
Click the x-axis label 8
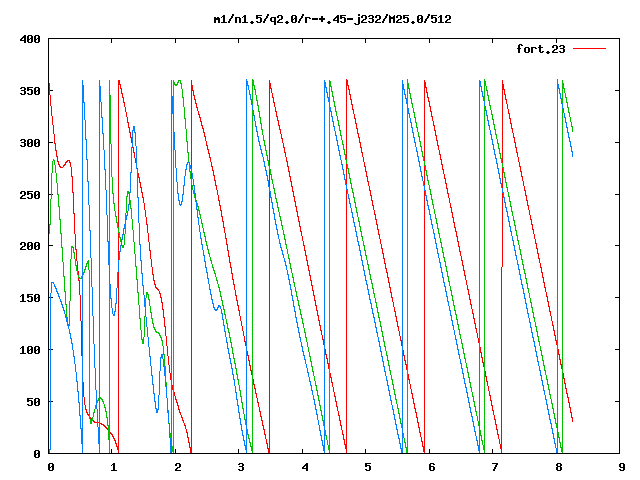(x=558, y=467)
